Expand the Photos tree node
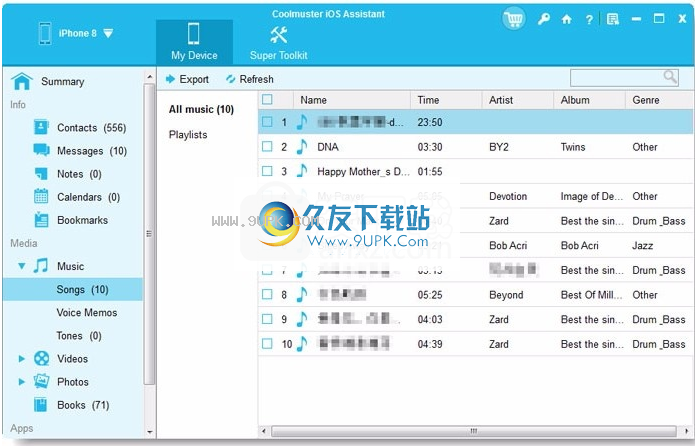Viewport: 695px width, 448px height. [21, 382]
